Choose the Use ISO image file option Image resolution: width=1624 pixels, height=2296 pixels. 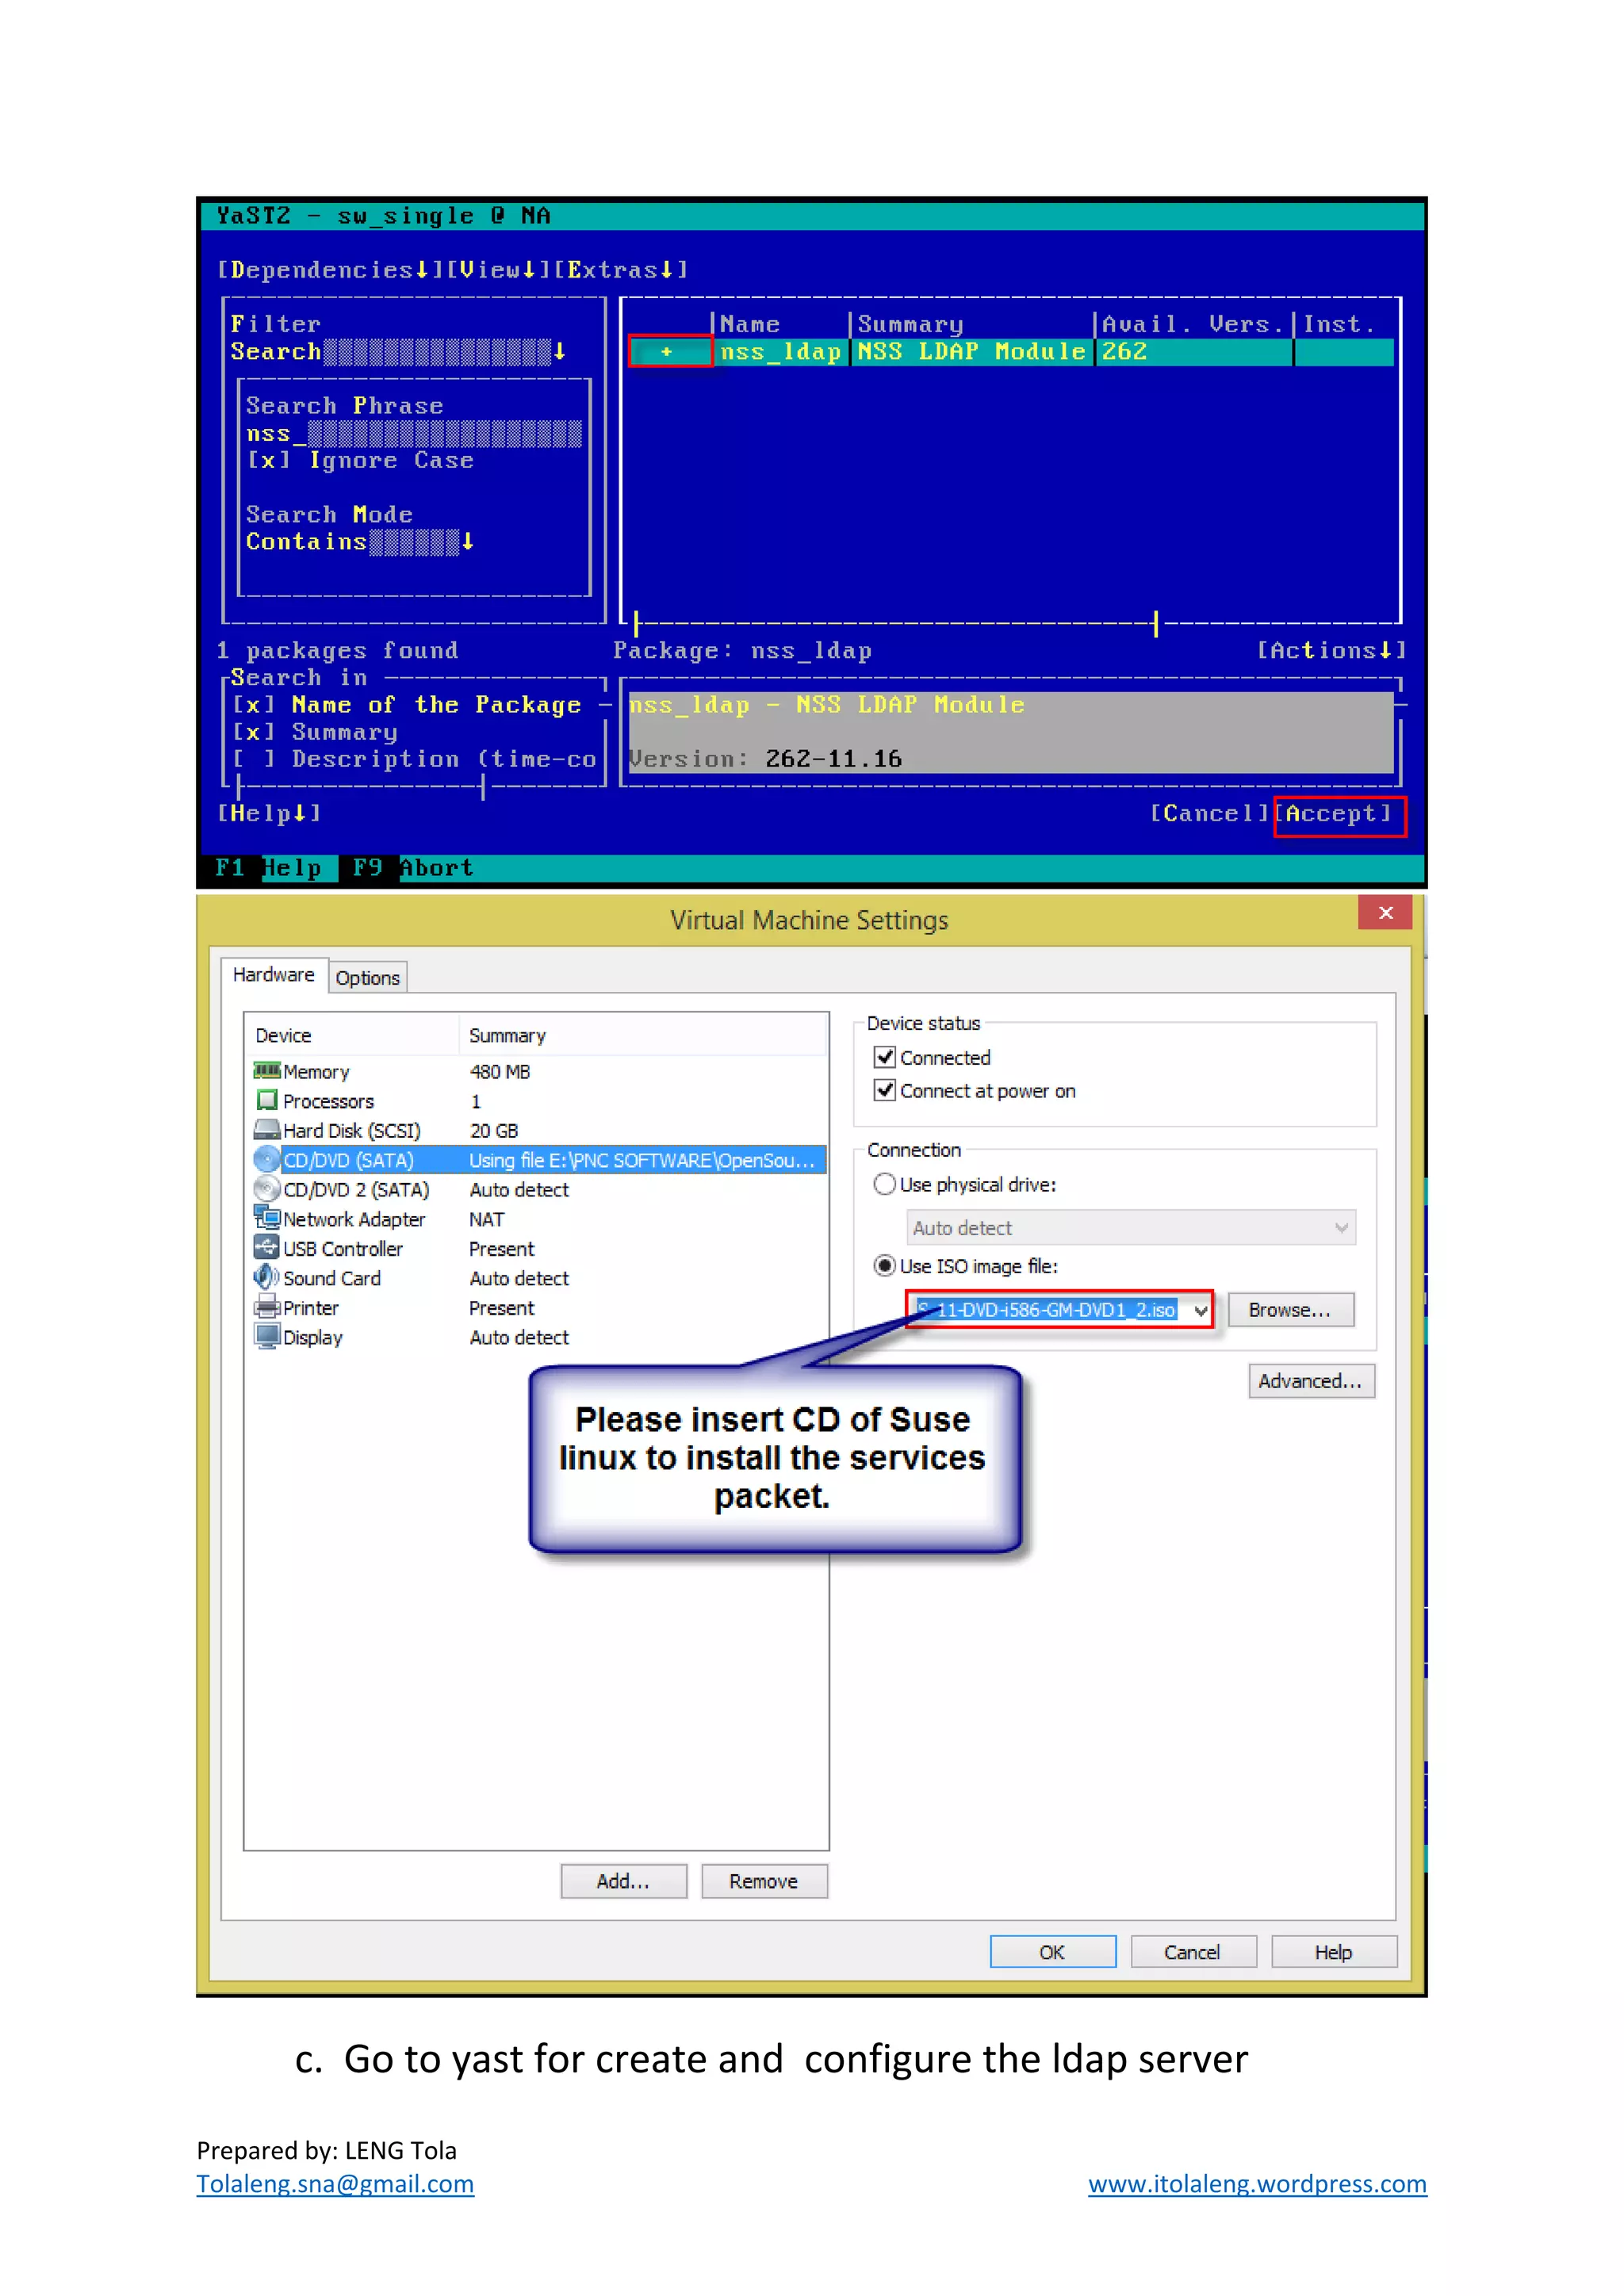click(884, 1266)
